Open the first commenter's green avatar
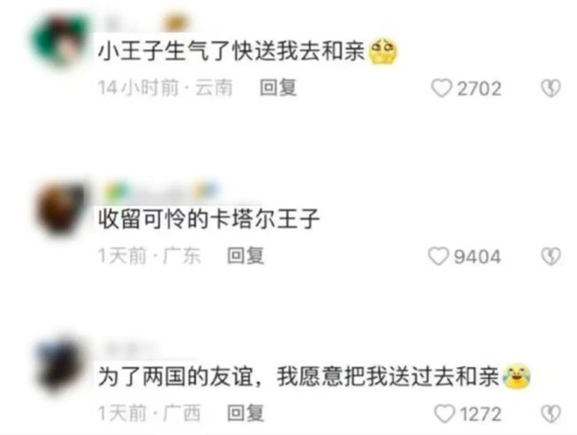This screenshot has height=435, width=577. pos(61,40)
